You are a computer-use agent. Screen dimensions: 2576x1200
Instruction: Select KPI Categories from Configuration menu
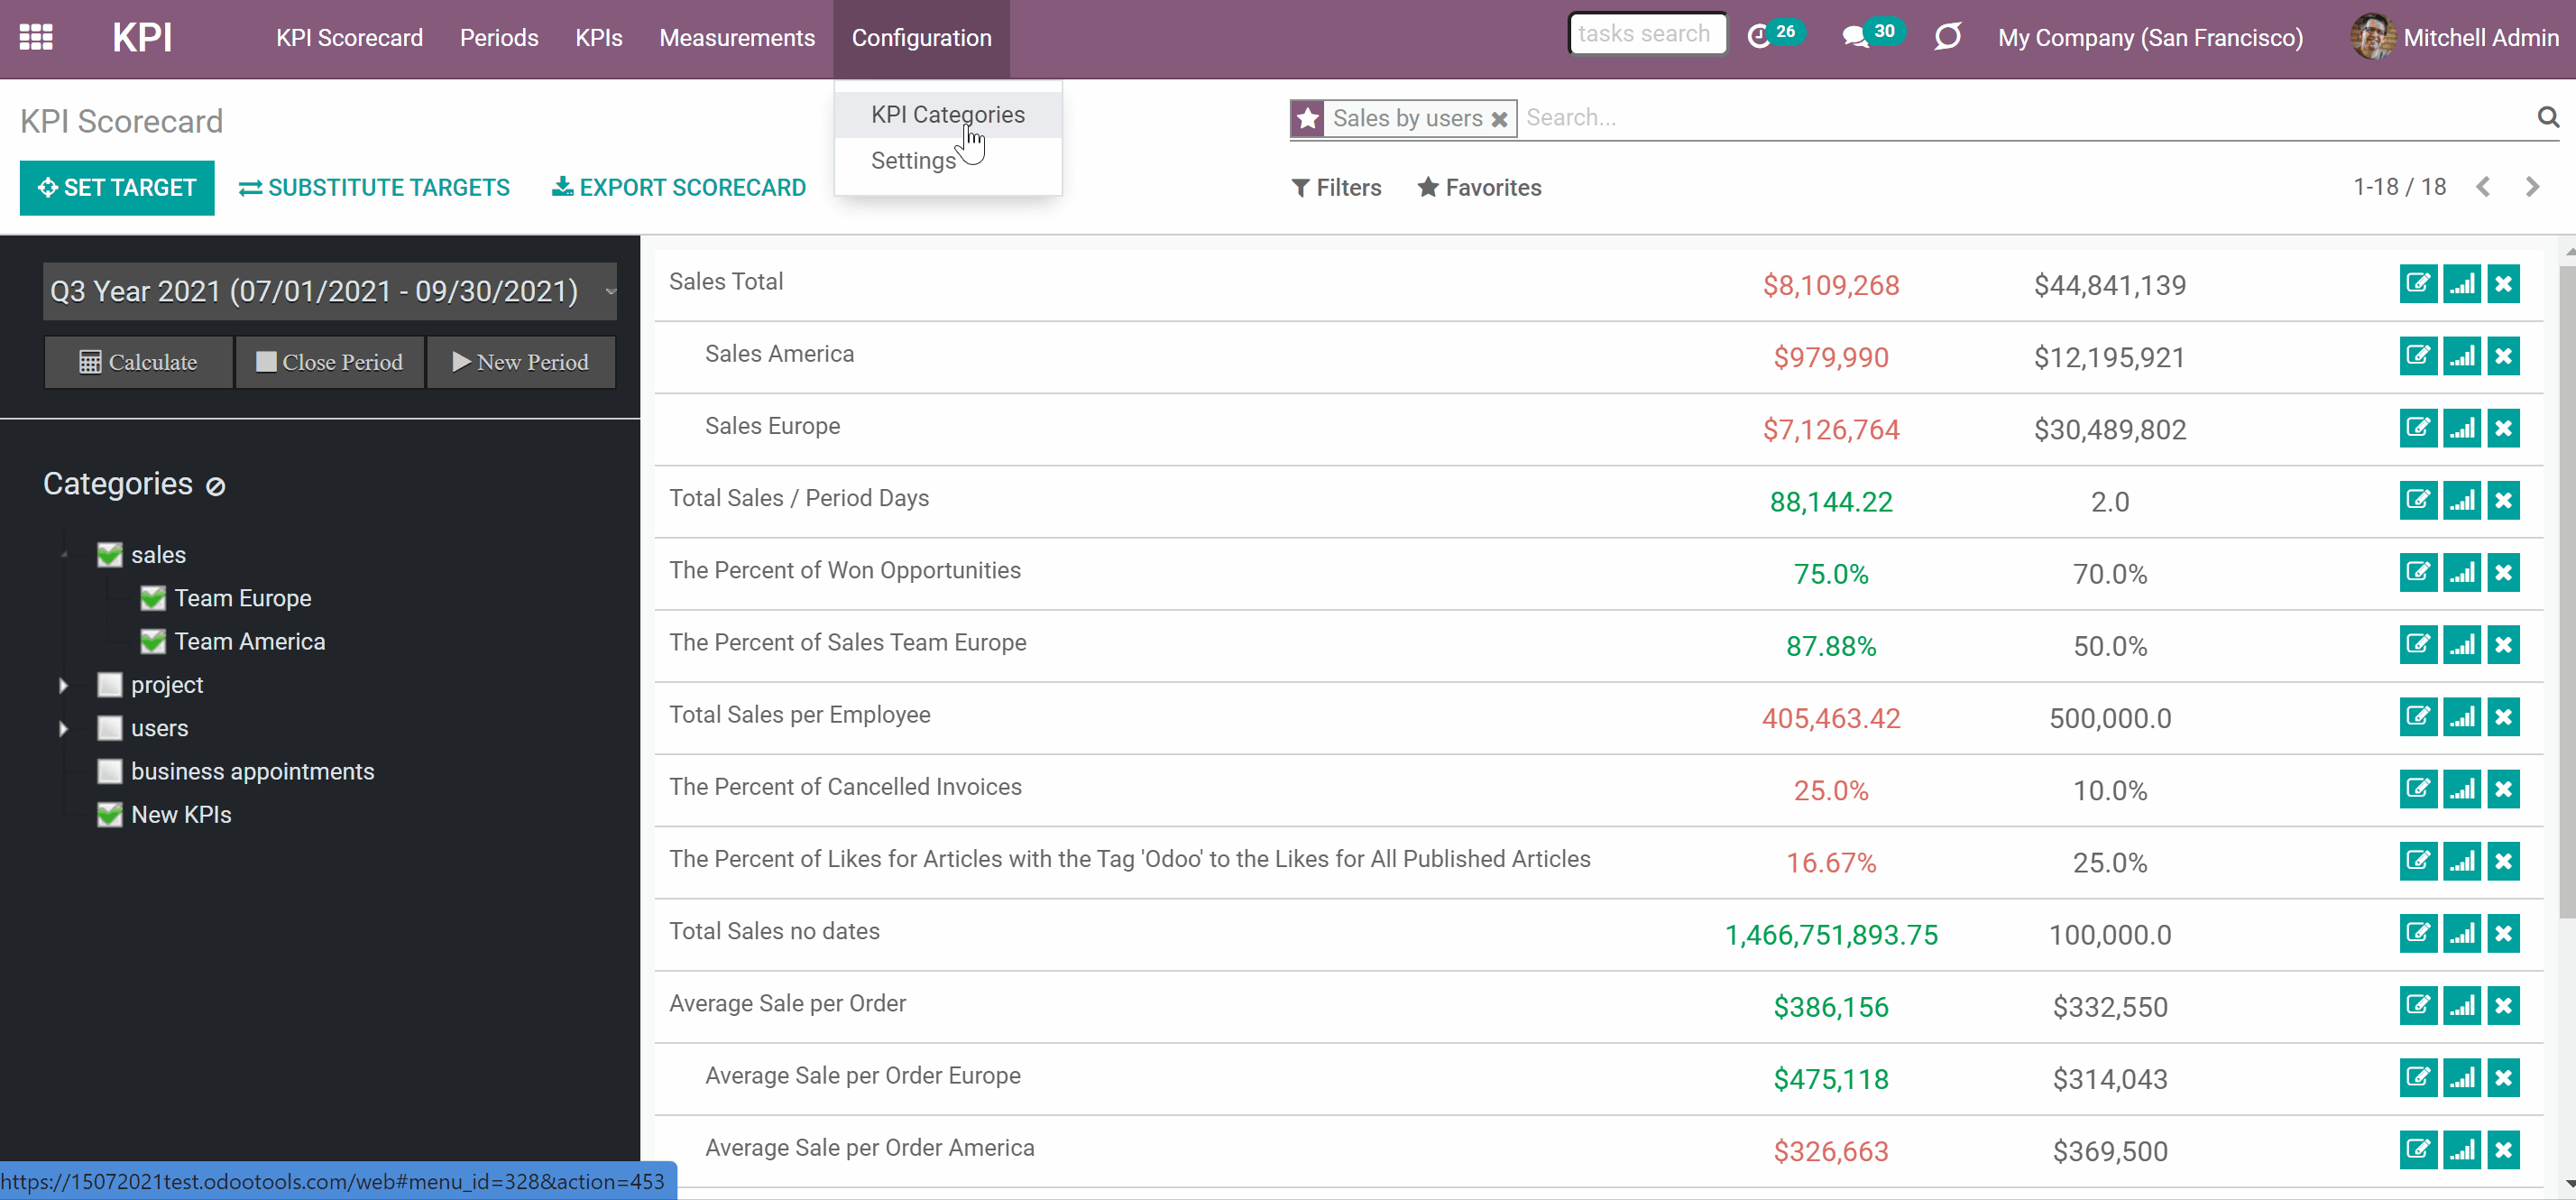[x=947, y=114]
